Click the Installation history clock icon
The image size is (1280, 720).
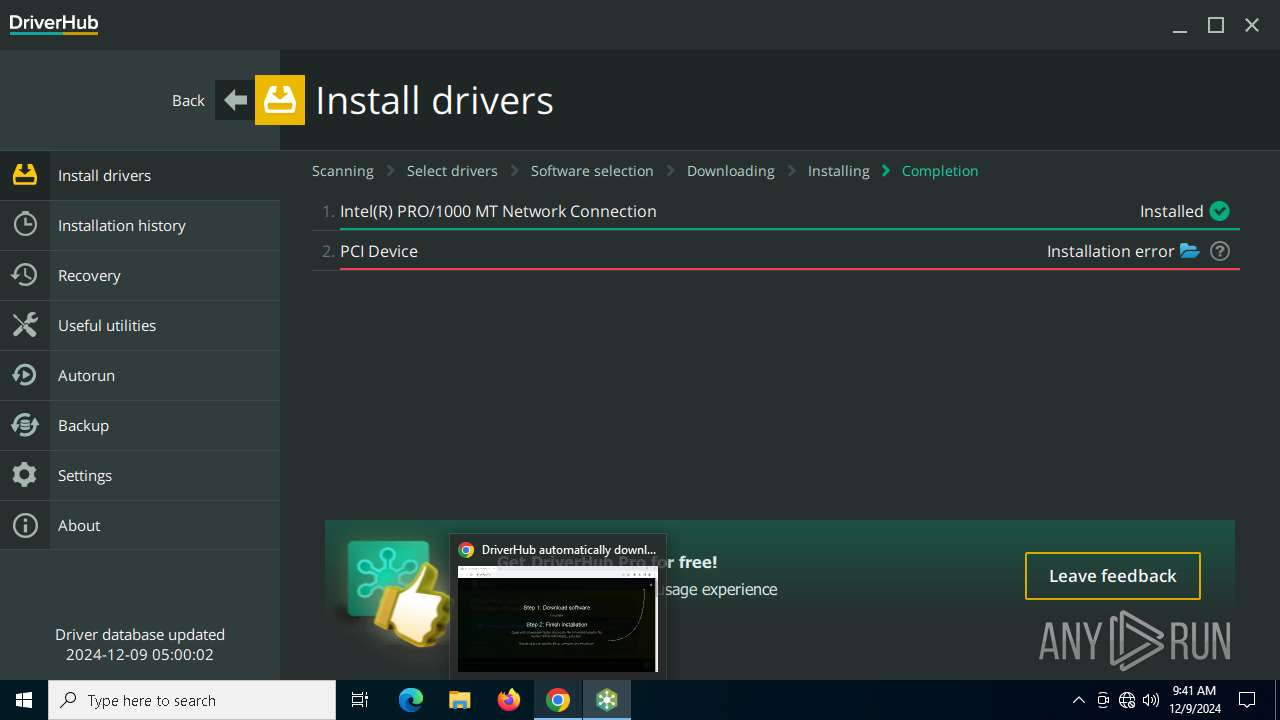coord(25,225)
